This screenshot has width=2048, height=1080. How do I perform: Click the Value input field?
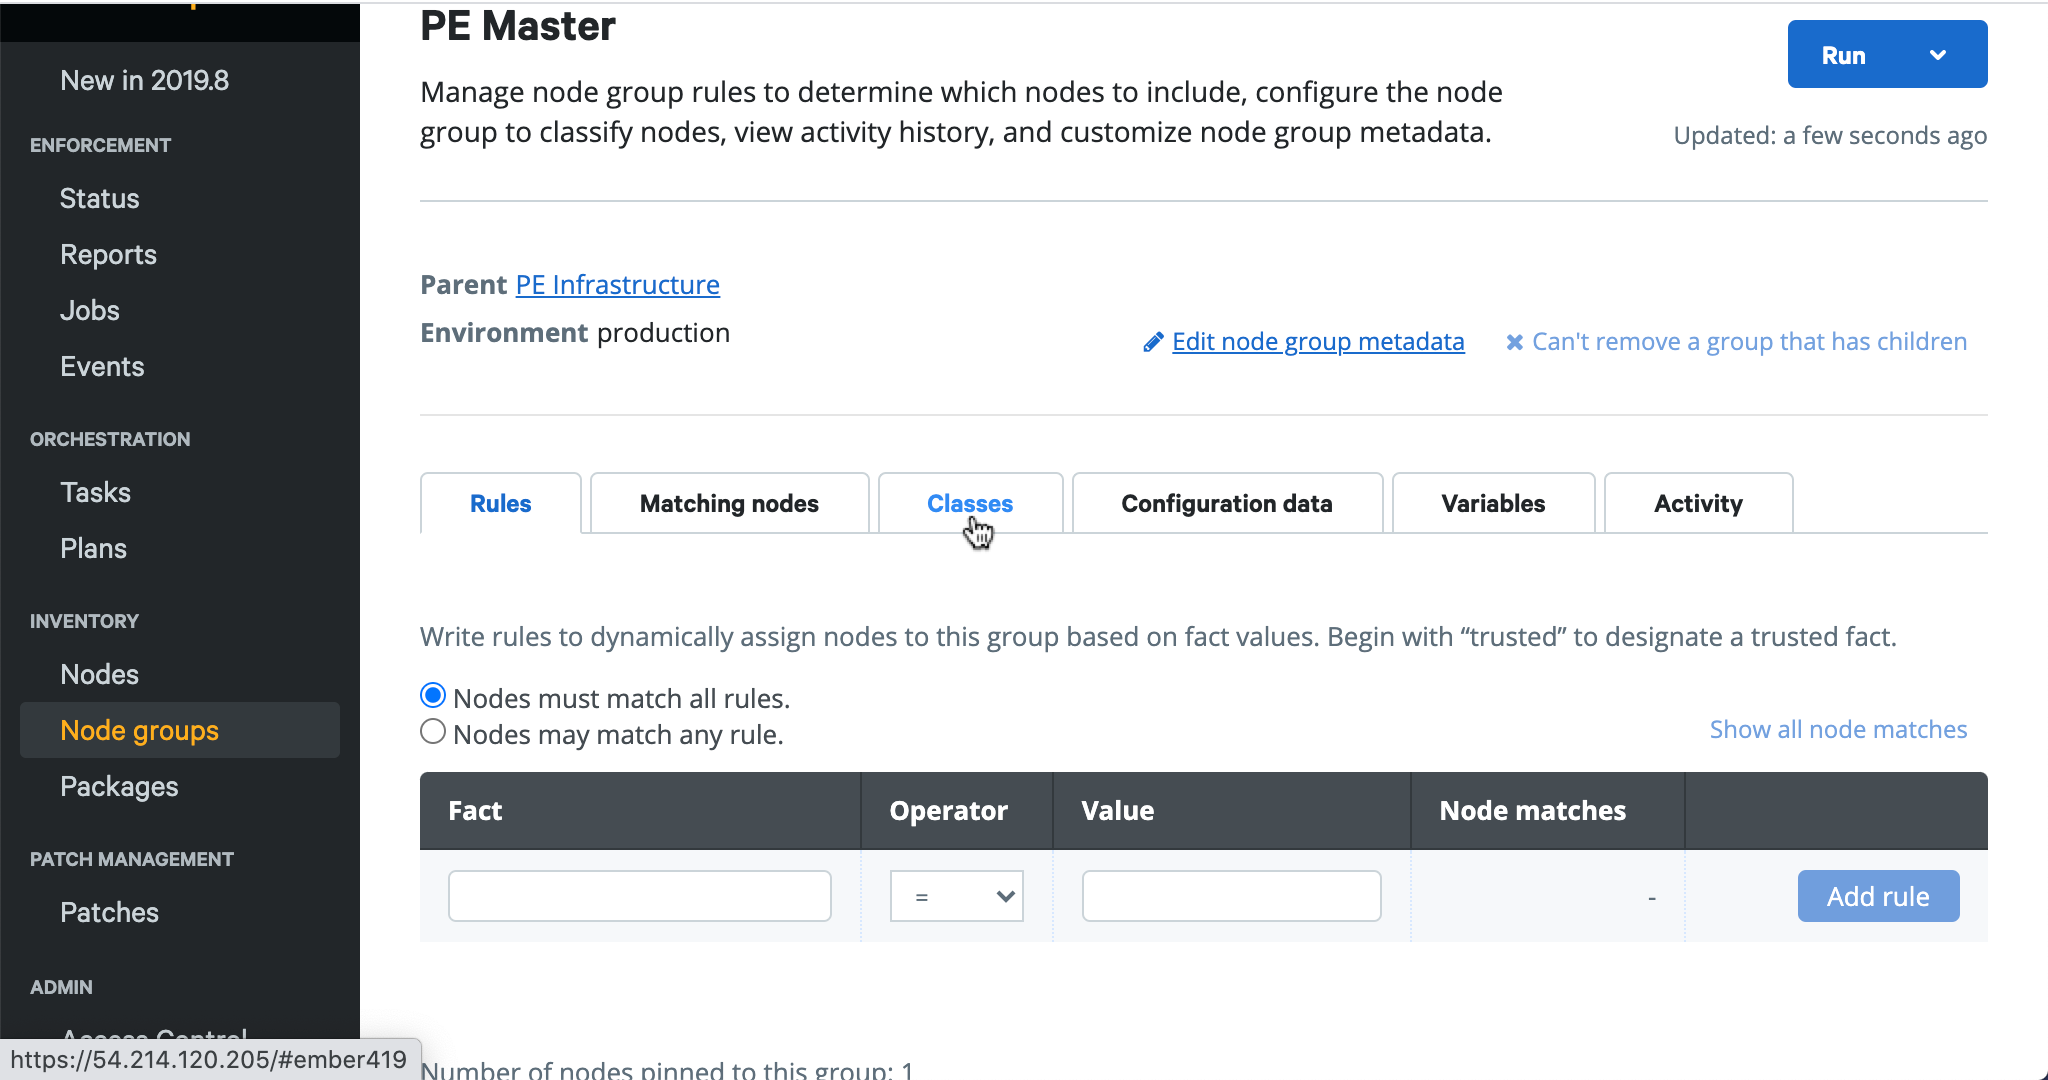pos(1230,896)
